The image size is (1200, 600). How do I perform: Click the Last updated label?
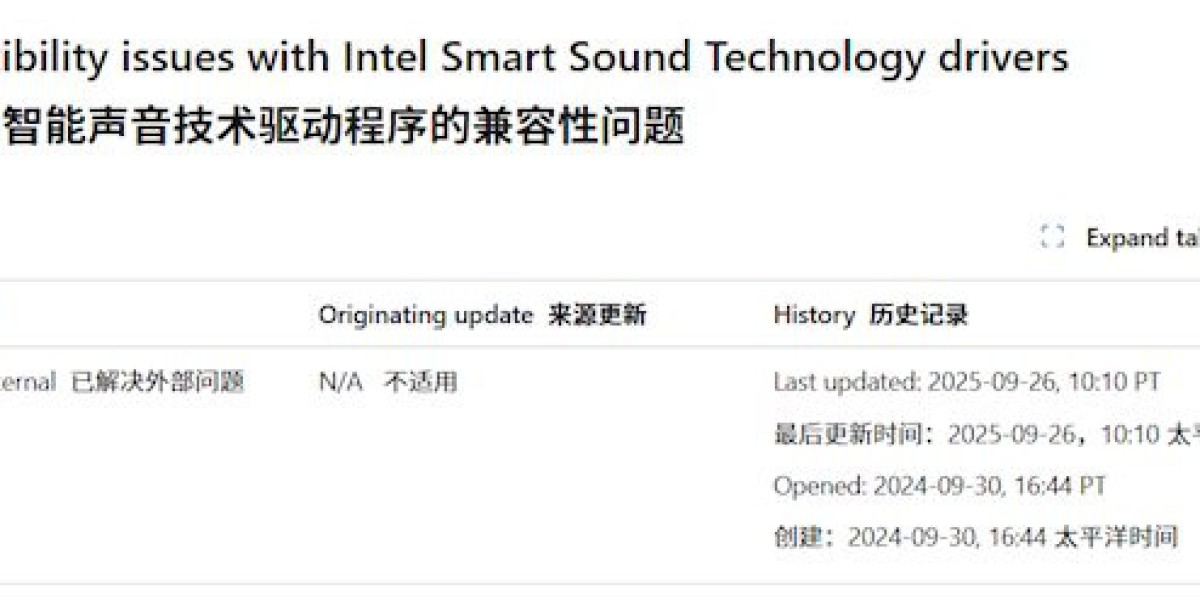847,382
